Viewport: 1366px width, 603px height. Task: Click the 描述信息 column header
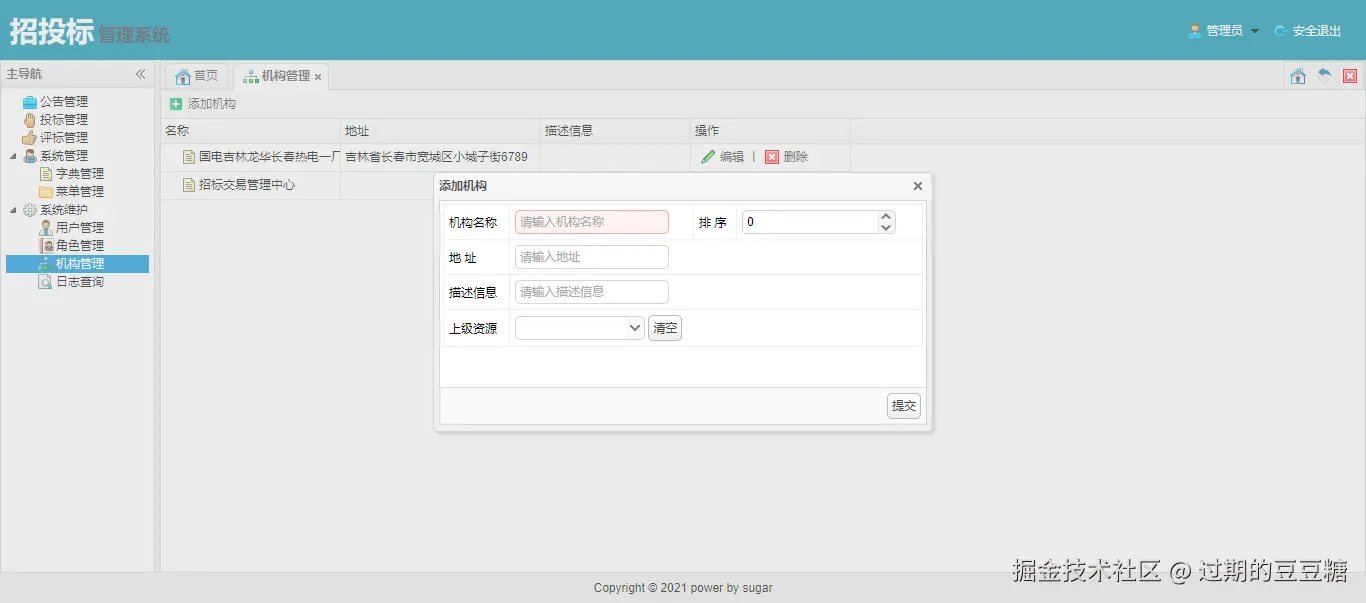point(615,131)
